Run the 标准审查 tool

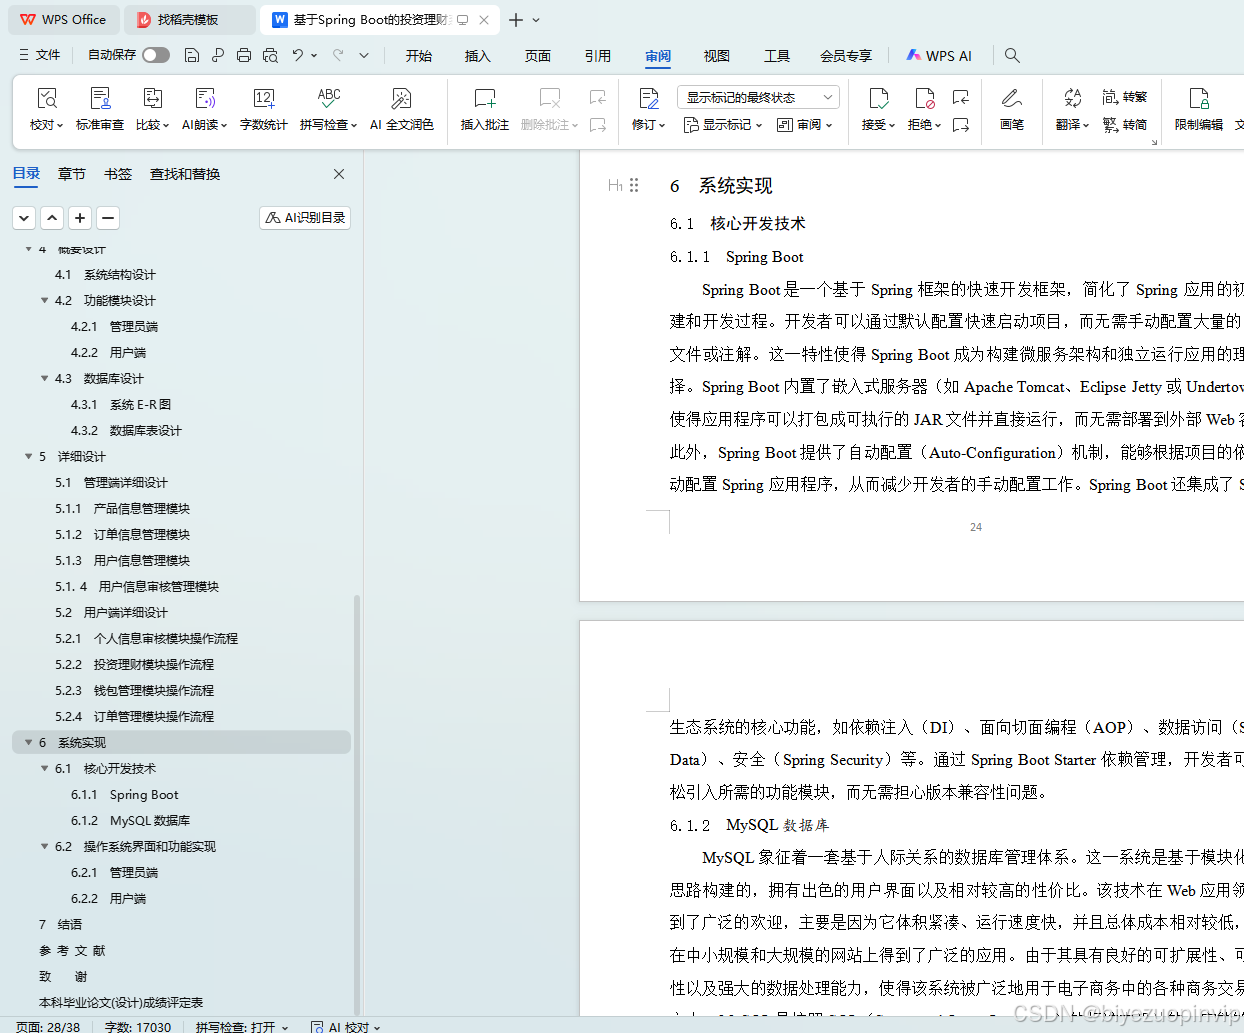[x=100, y=109]
